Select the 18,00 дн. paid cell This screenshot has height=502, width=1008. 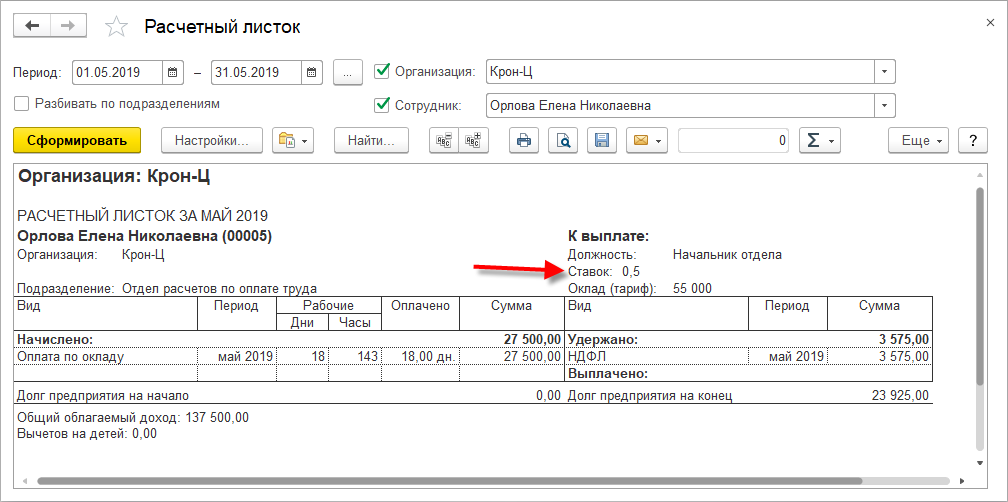click(x=420, y=355)
